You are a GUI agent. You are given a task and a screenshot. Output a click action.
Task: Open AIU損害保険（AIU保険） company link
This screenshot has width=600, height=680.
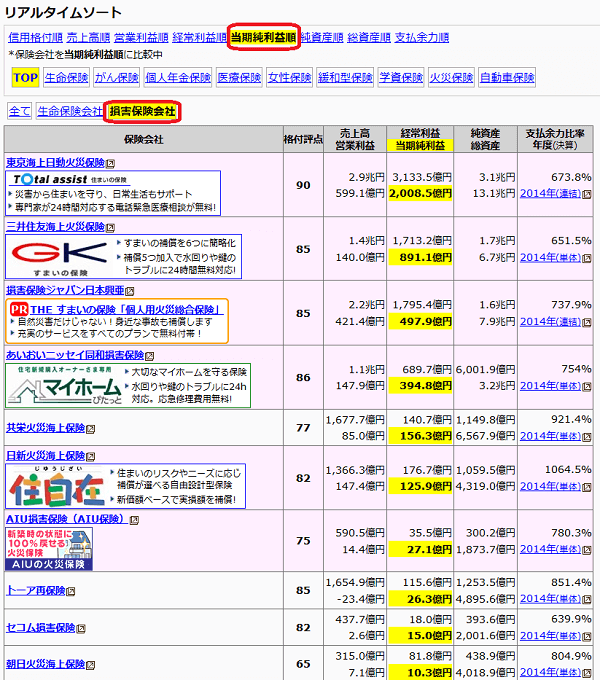tap(67, 519)
